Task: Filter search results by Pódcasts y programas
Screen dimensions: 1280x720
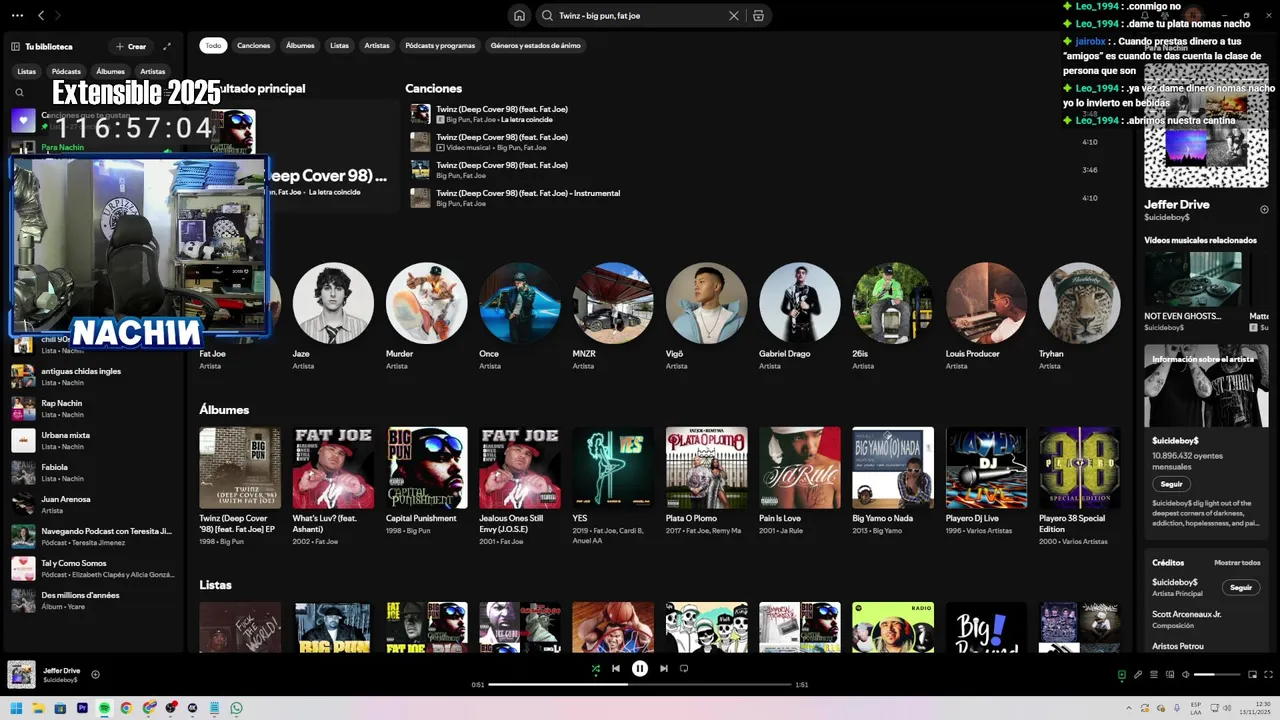Action: tap(440, 45)
